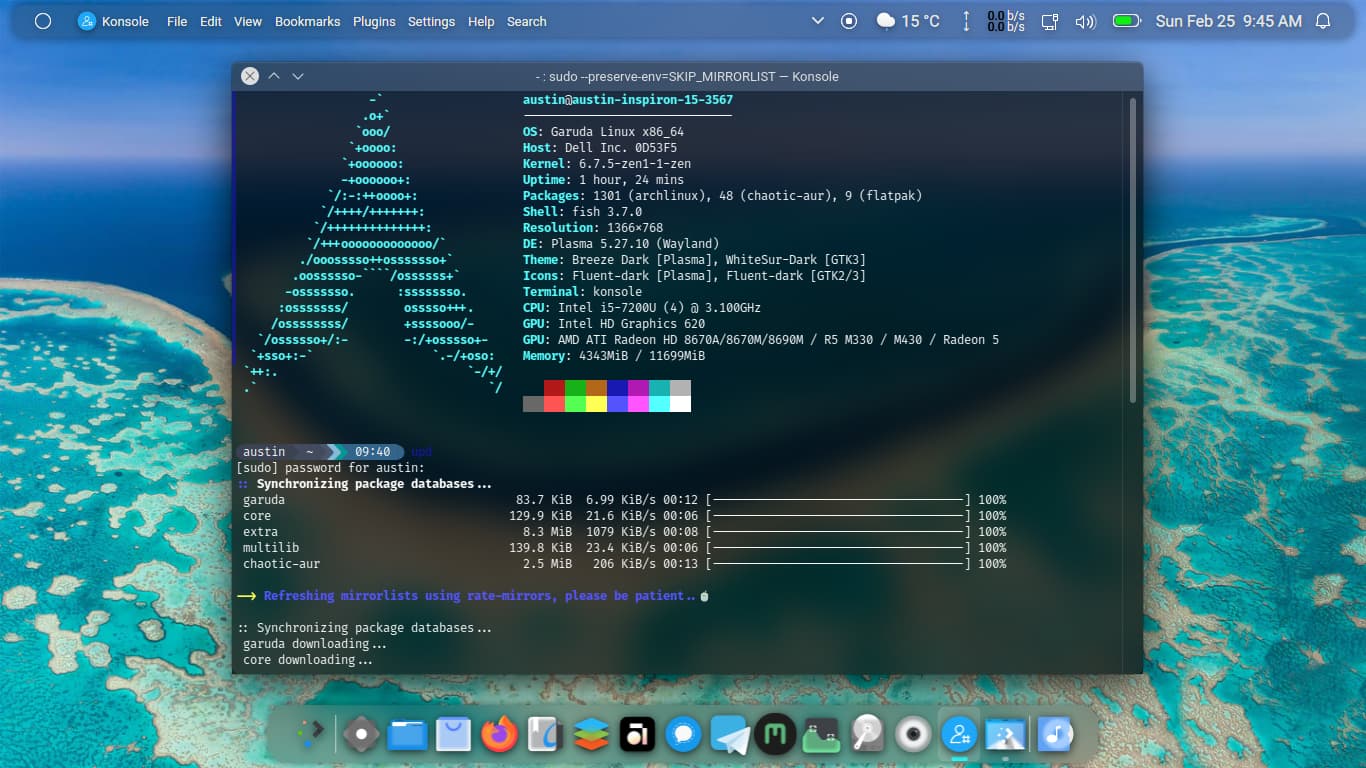This screenshot has height=768, width=1366.
Task: Click the Konsole window title text
Action: [687, 77]
